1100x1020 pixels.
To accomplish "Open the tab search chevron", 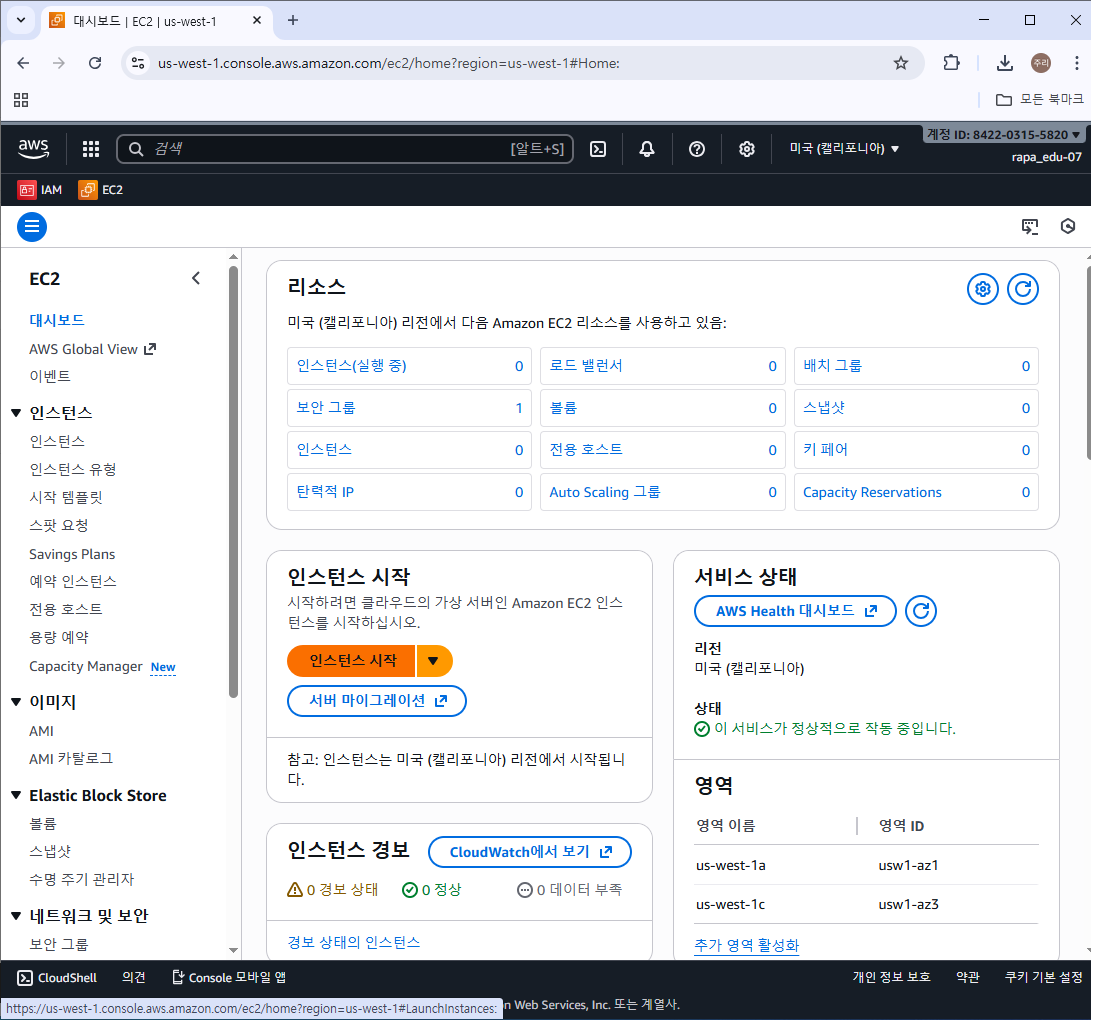I will coord(21,20).
